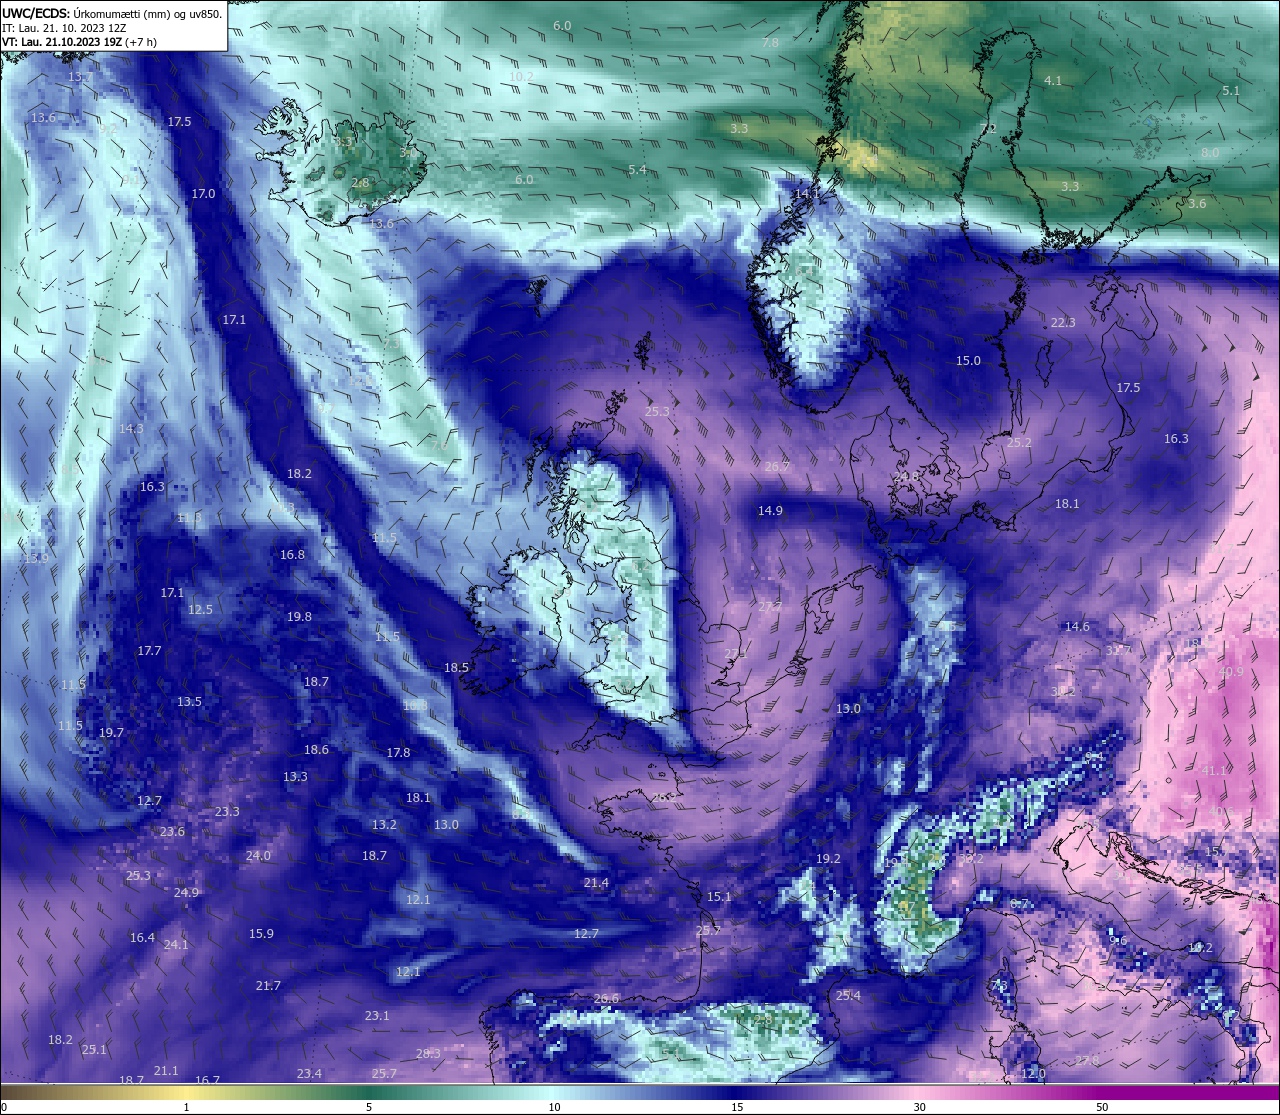Screen dimensions: 1280x1115
Task: Click the 15.0 value over the Baltic
Action: [x=968, y=361]
